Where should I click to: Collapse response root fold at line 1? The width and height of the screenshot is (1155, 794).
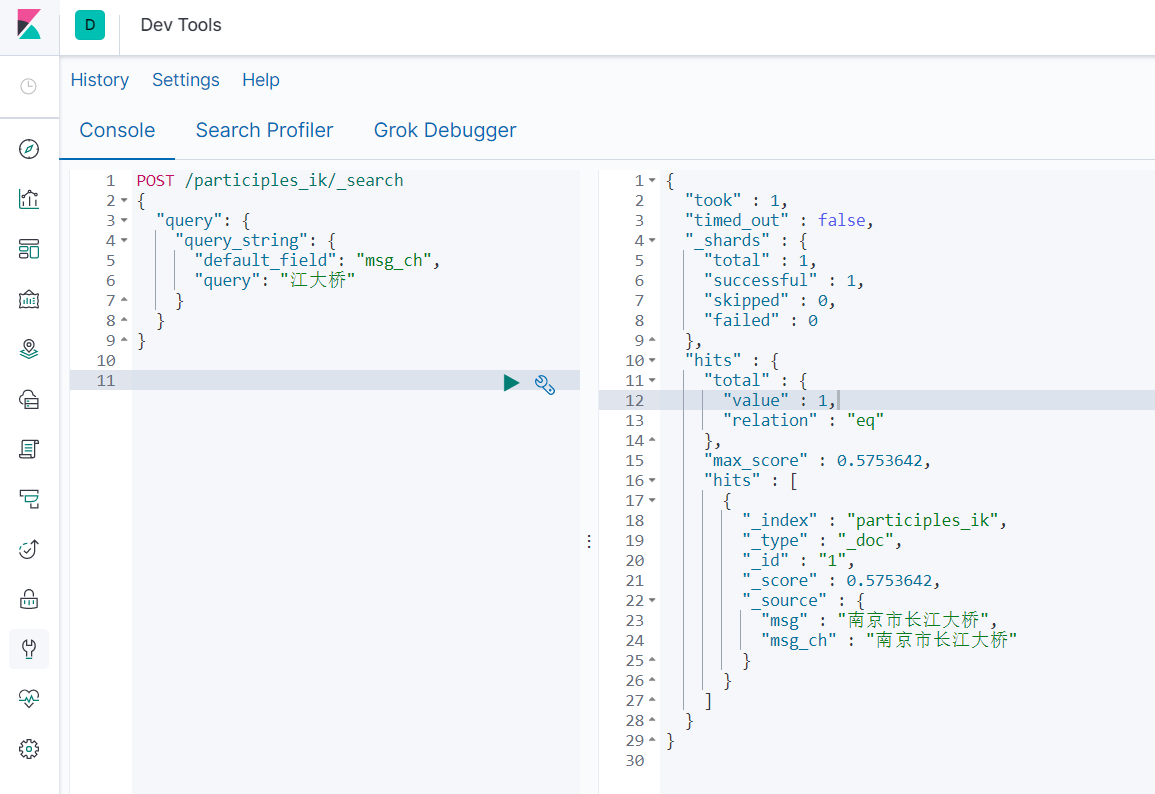(x=652, y=180)
